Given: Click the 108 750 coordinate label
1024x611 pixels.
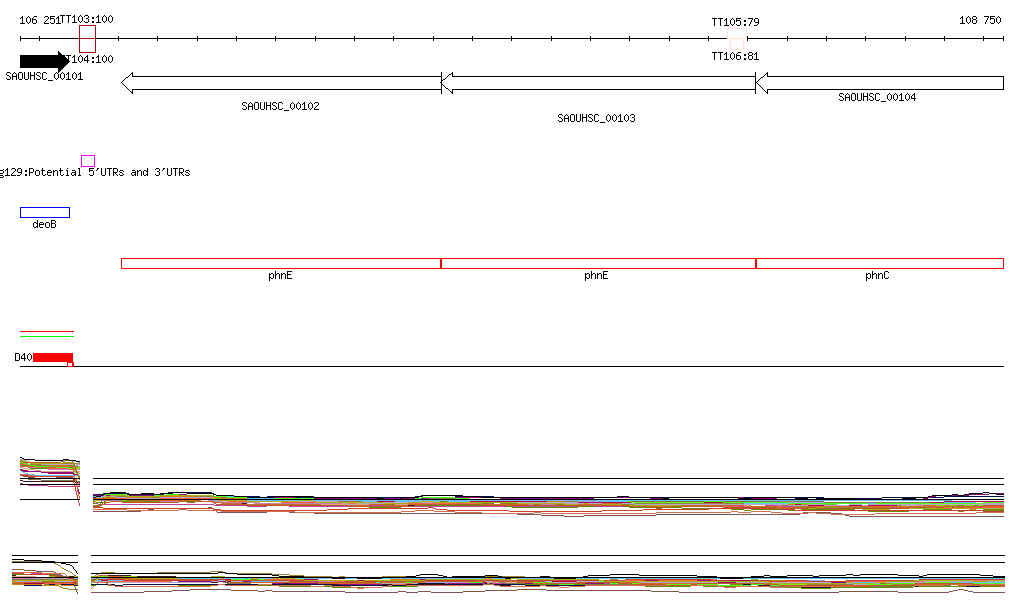Looking at the screenshot, I should (x=980, y=20).
